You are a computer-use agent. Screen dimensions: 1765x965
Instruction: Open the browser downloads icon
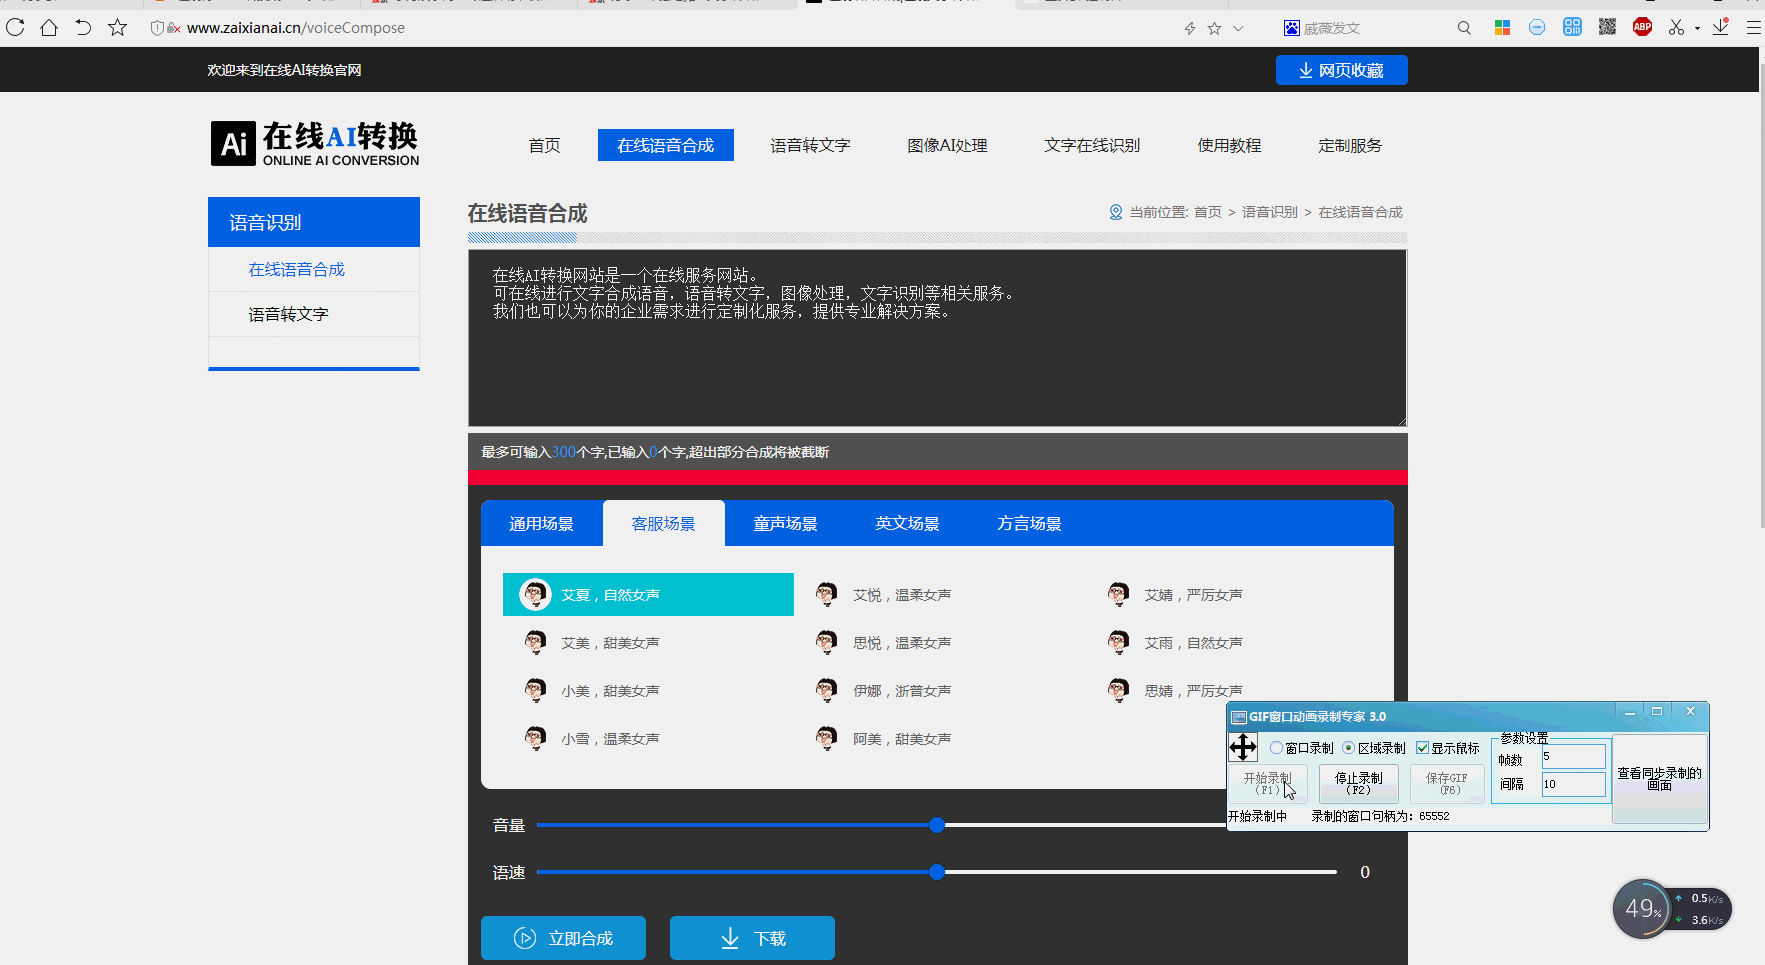pos(1721,28)
